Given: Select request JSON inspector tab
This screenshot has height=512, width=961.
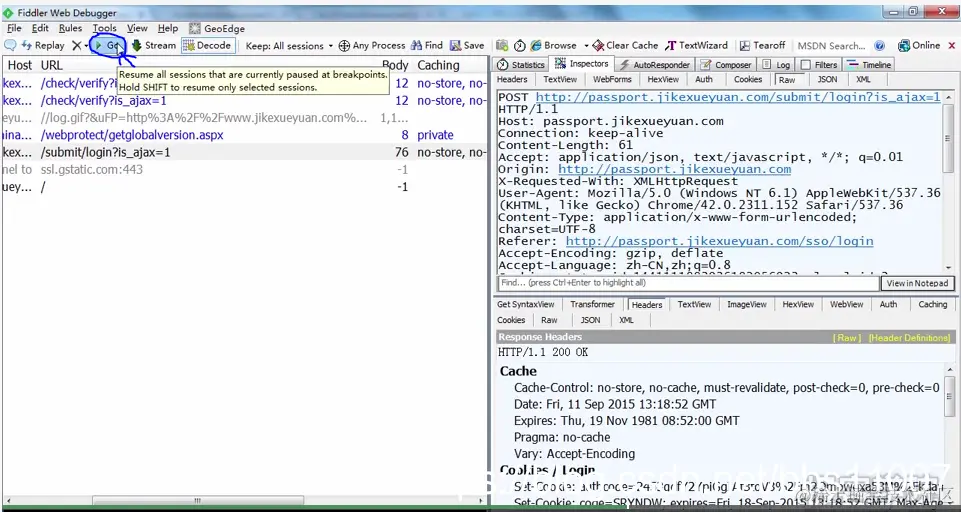Looking at the screenshot, I should tap(827, 79).
